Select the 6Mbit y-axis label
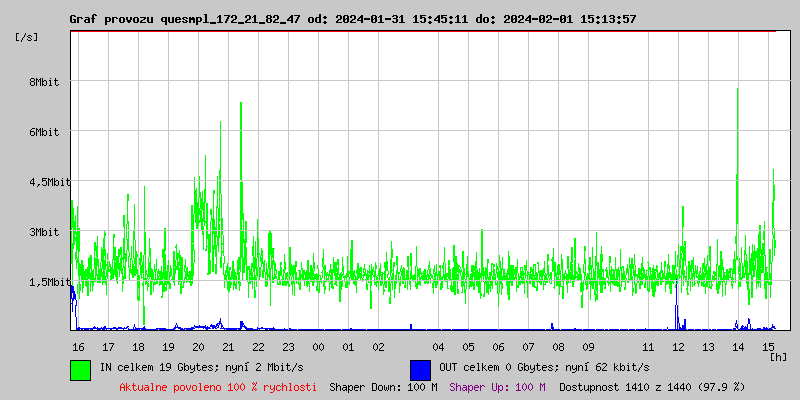Image resolution: width=800 pixels, height=400 pixels. pyautogui.click(x=44, y=132)
